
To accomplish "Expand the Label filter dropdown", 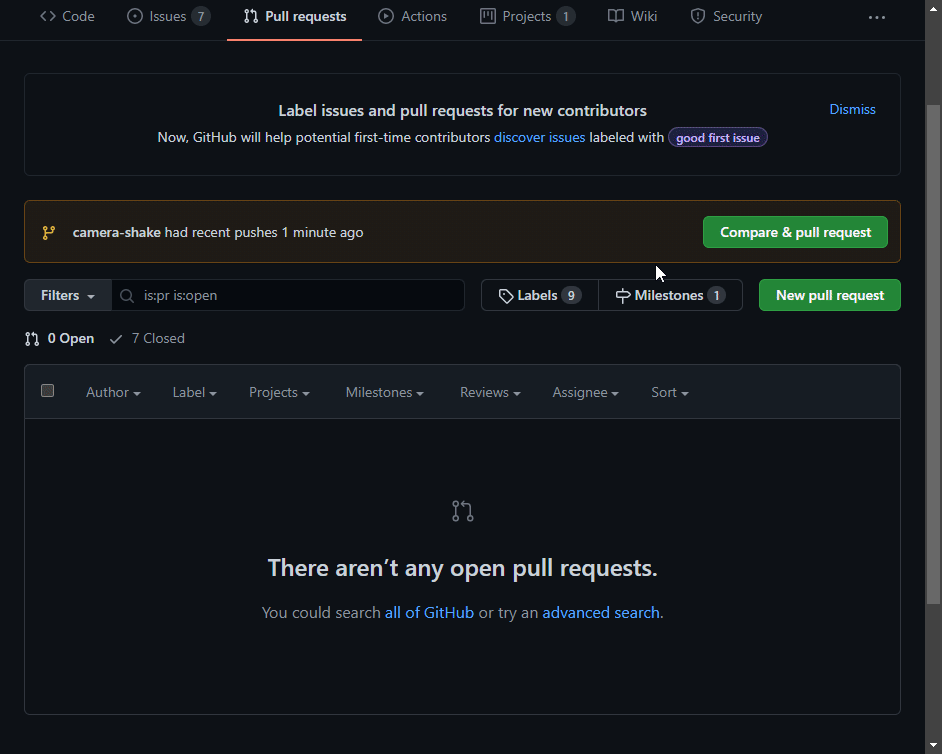I will coord(194,392).
